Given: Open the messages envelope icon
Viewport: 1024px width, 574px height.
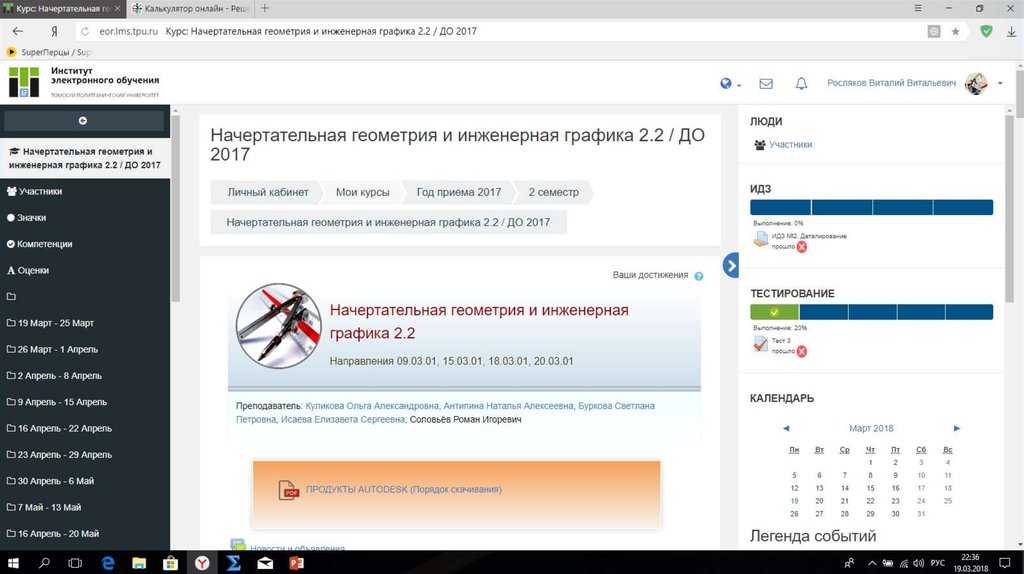Looking at the screenshot, I should 766,84.
